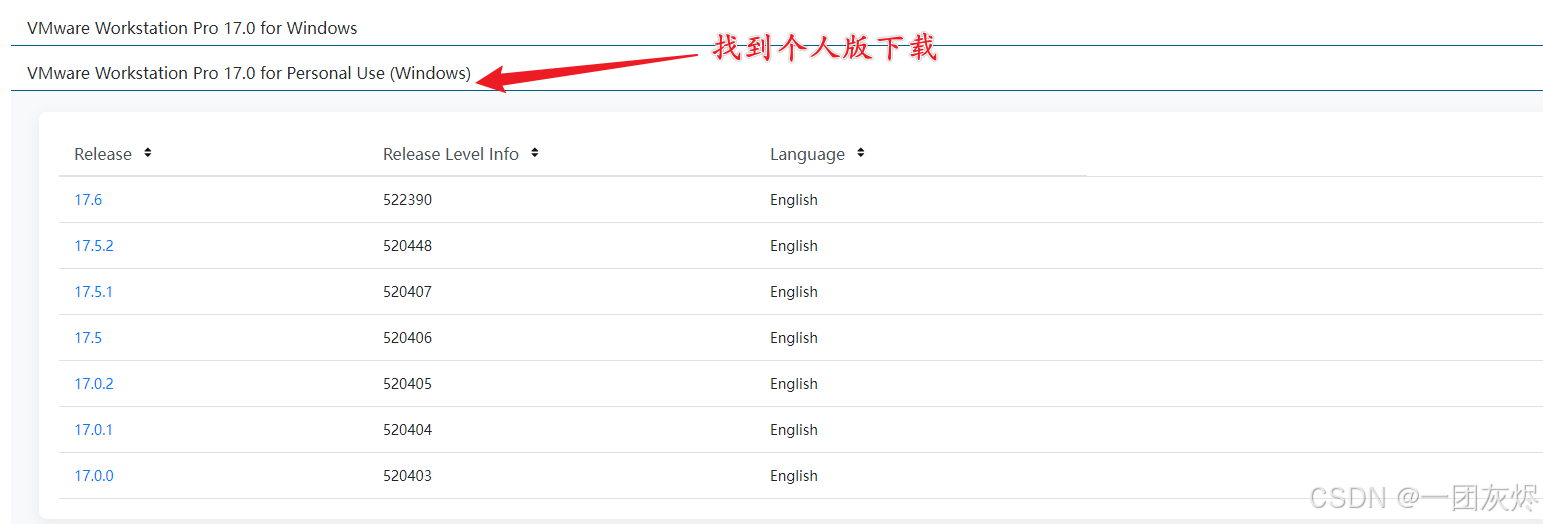
Task: Select release level value 522390
Action: click(407, 200)
